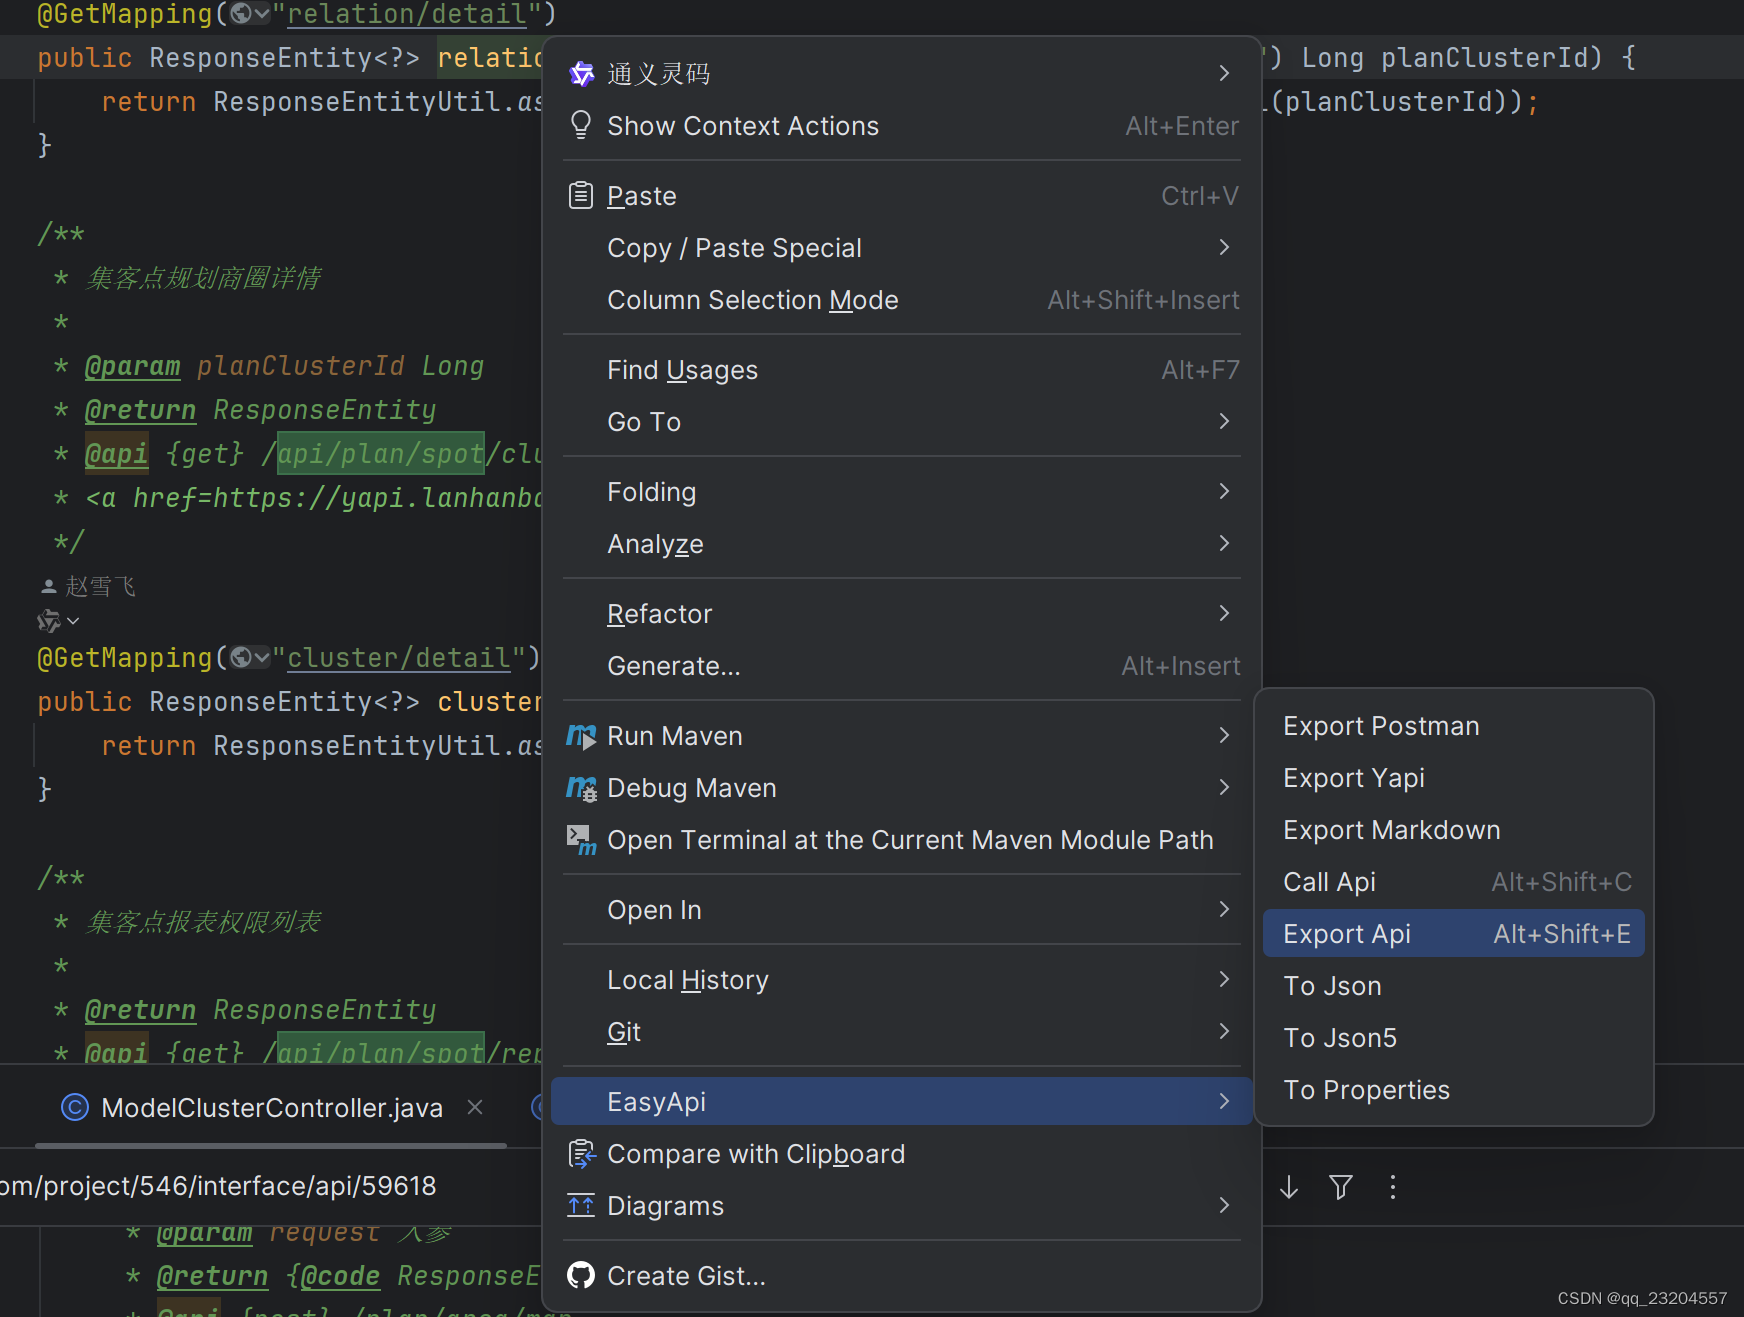
Task: Click the Diagrams icon
Action: (581, 1206)
